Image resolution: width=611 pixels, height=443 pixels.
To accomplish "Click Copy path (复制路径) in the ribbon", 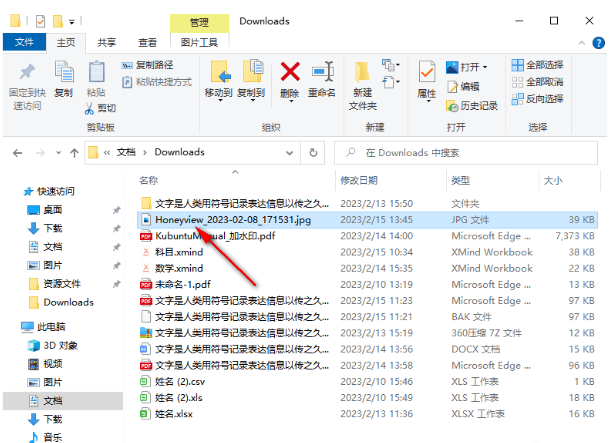I will (155, 65).
